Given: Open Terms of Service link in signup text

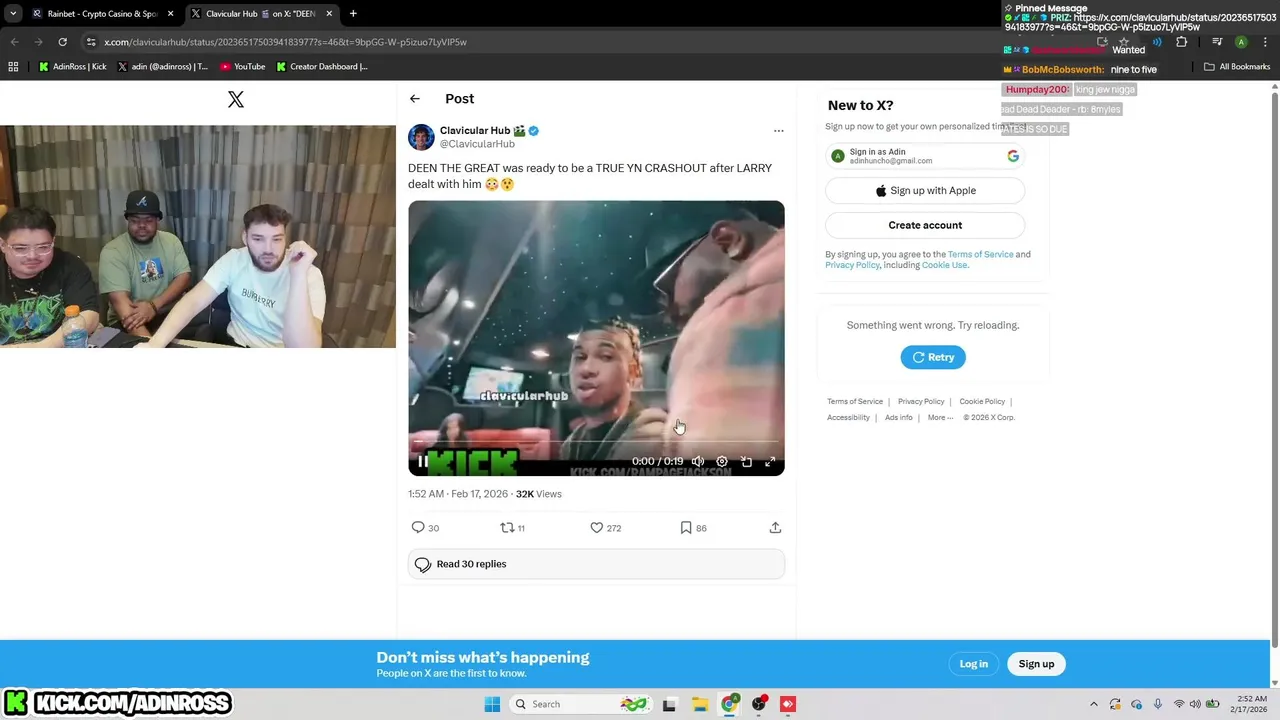Looking at the screenshot, I should pos(981,254).
